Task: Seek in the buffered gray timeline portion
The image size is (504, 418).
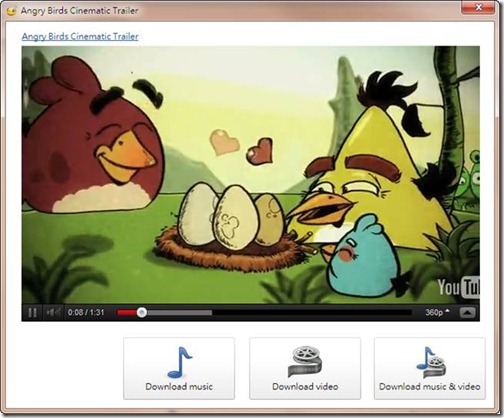Action: tap(179, 313)
